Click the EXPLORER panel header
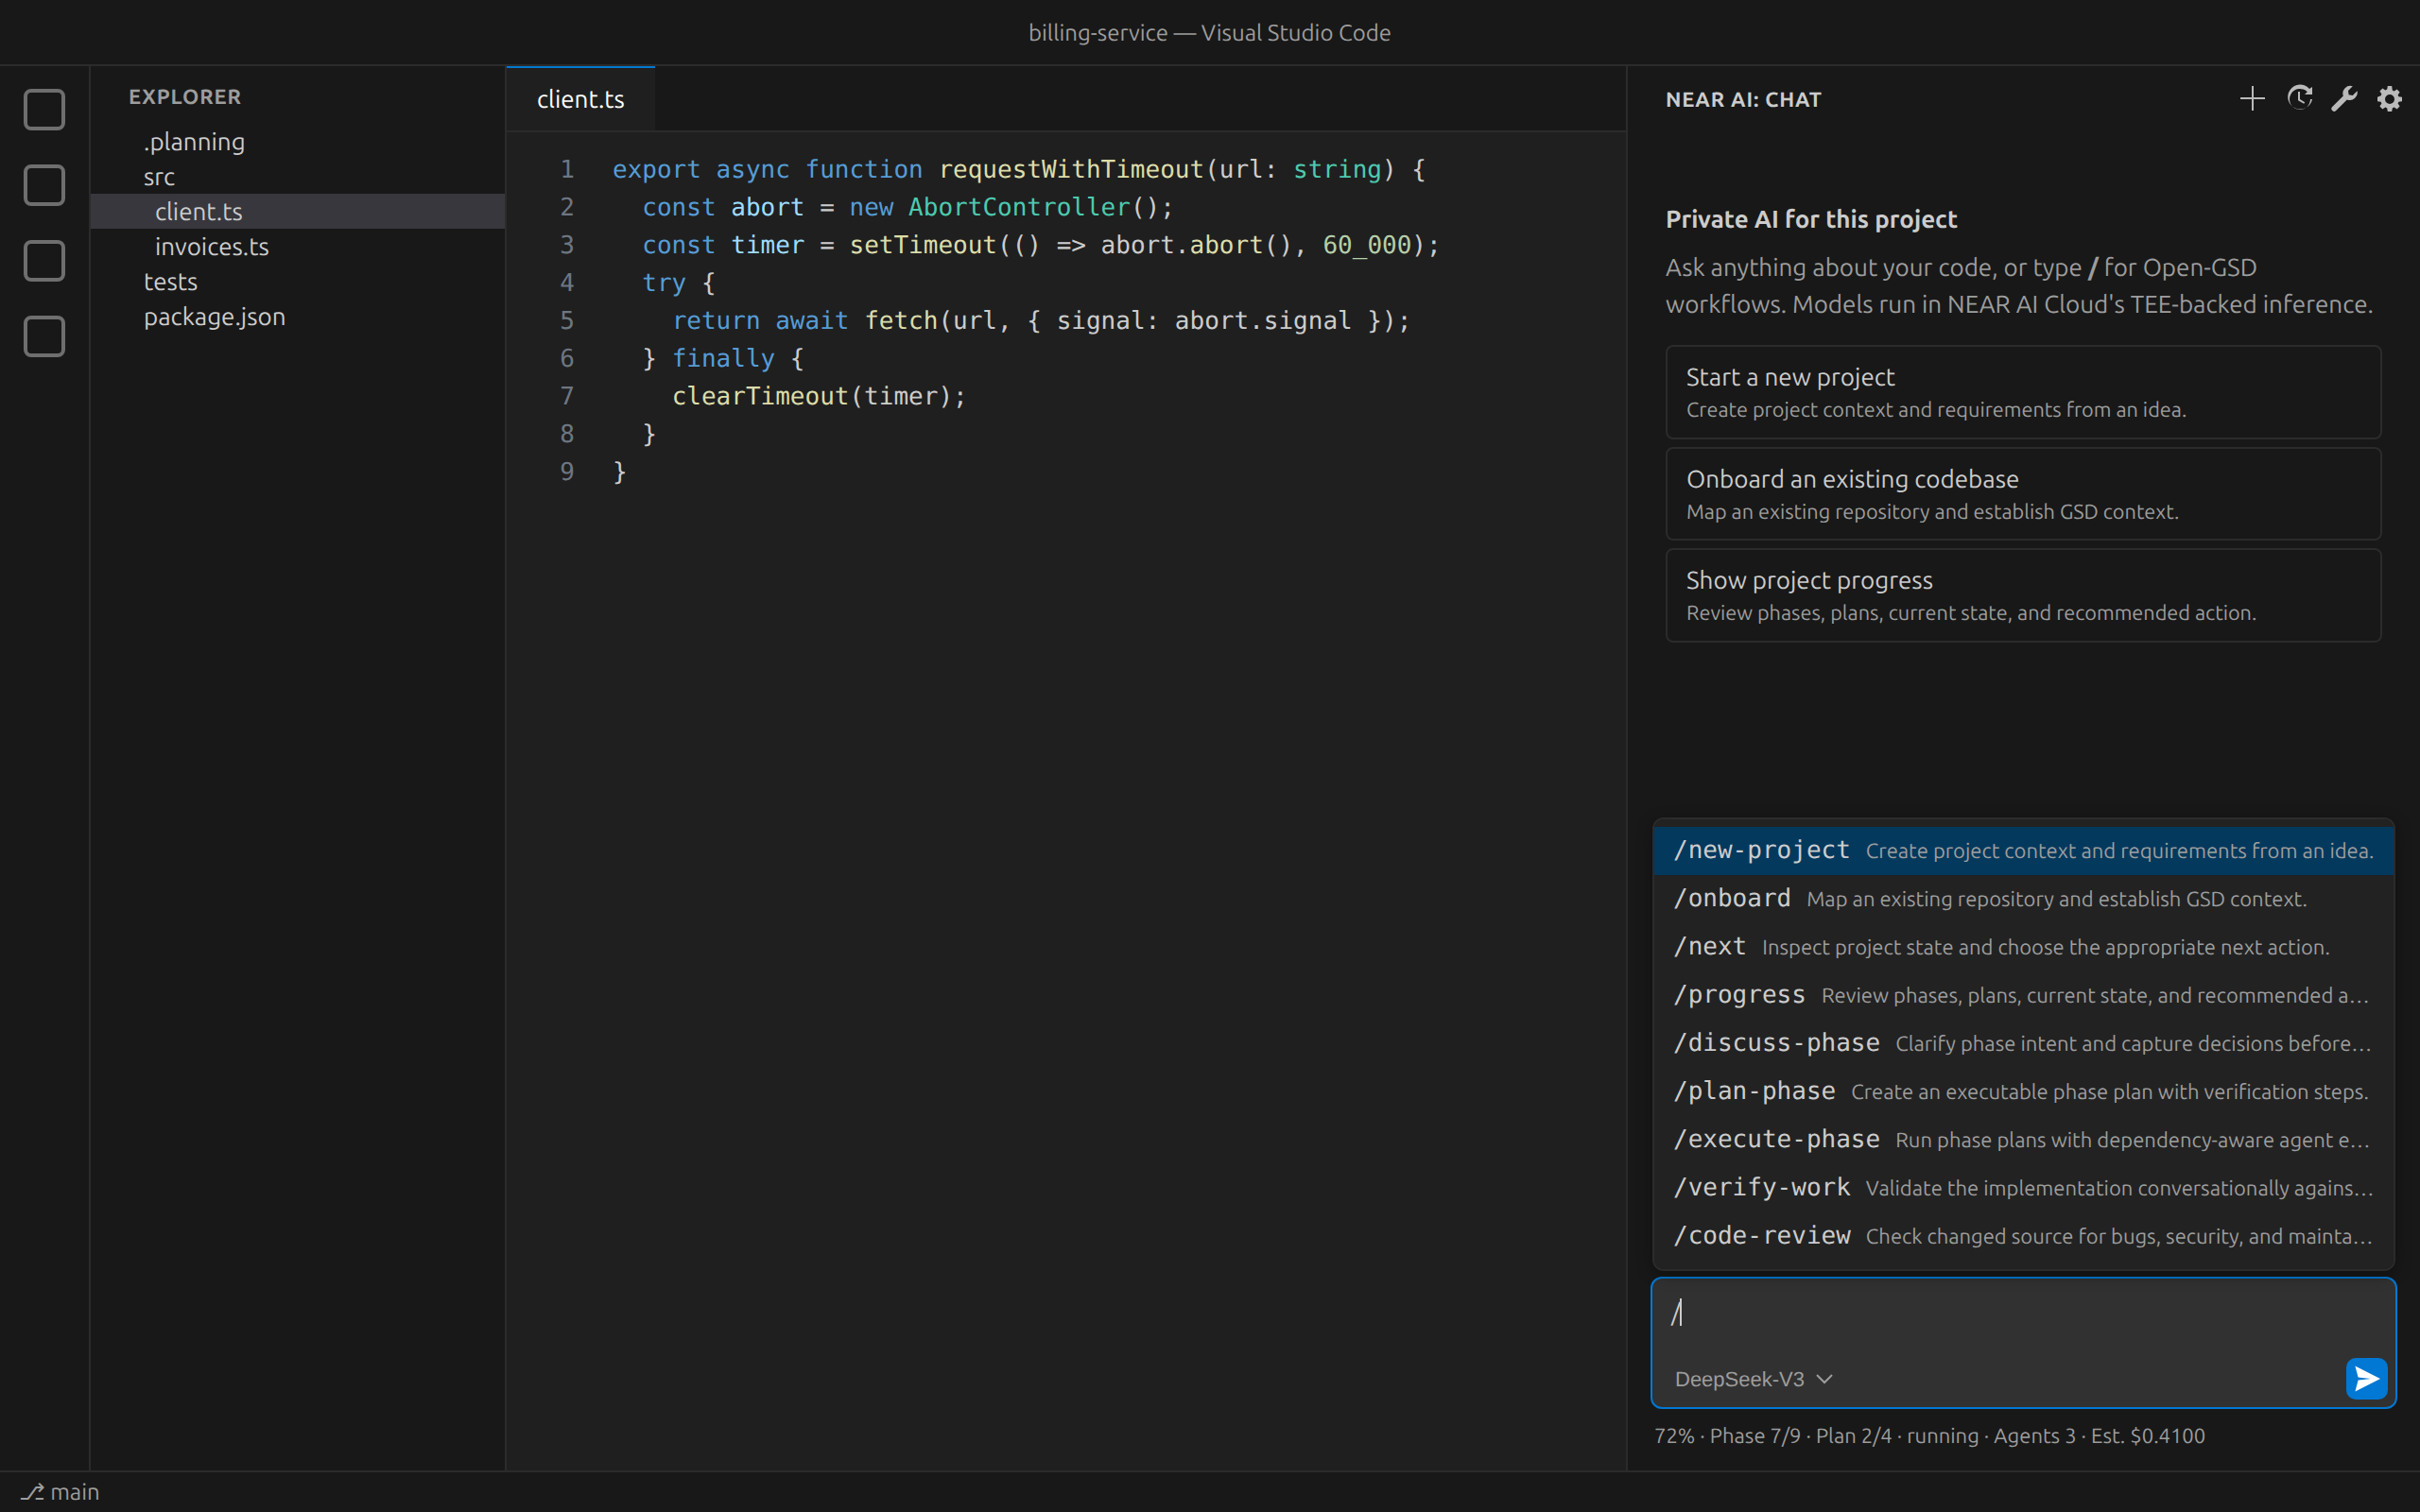 [184, 97]
